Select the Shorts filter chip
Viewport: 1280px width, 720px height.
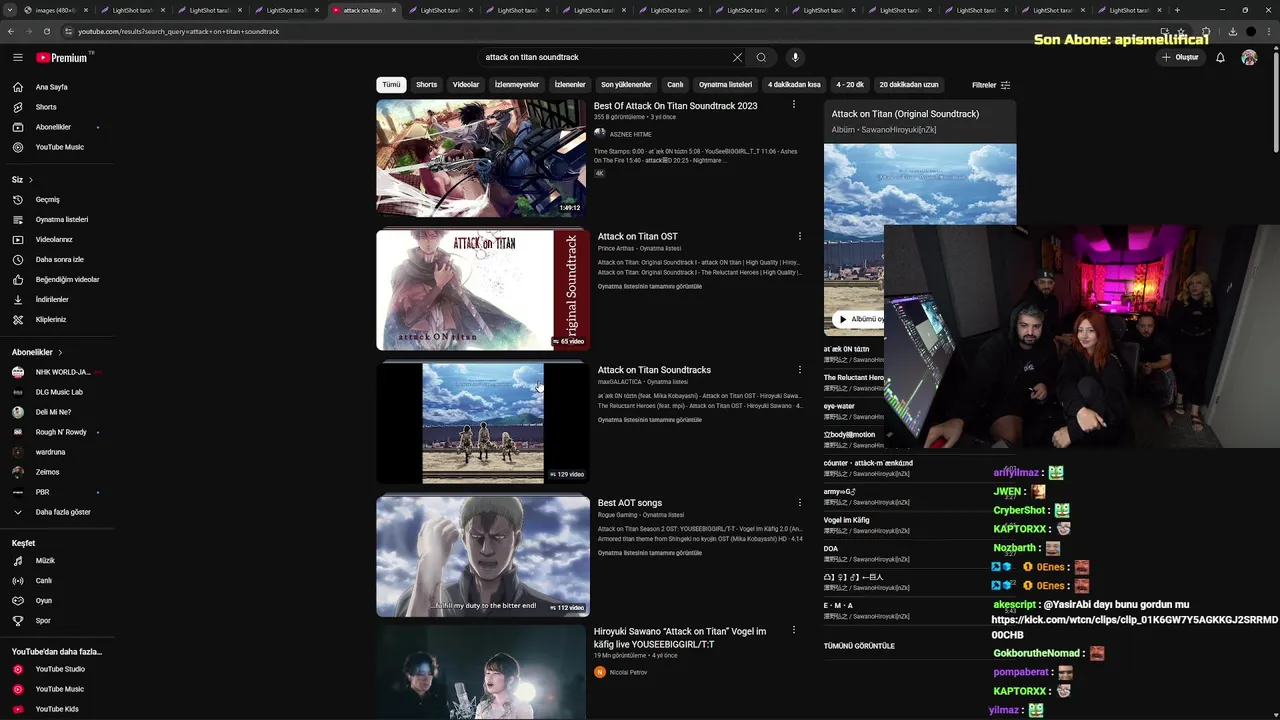point(426,85)
